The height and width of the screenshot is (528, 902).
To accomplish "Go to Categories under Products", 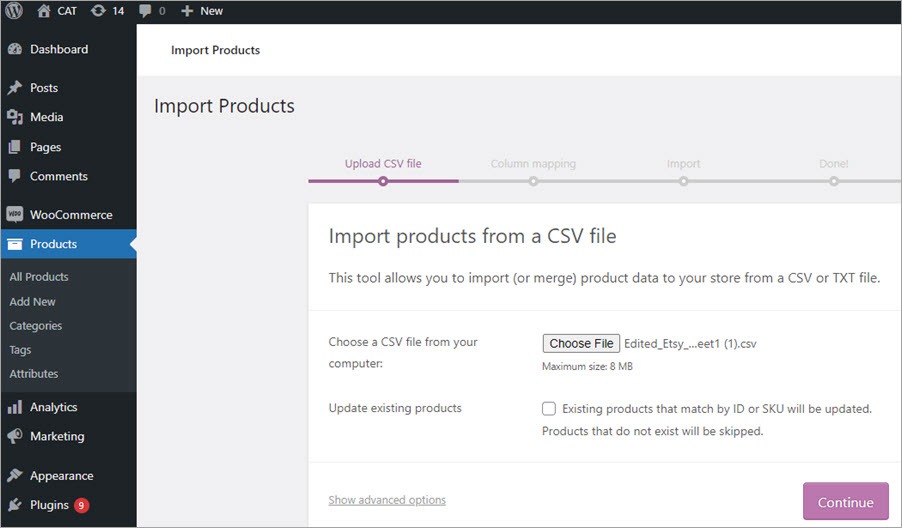I will (x=36, y=326).
